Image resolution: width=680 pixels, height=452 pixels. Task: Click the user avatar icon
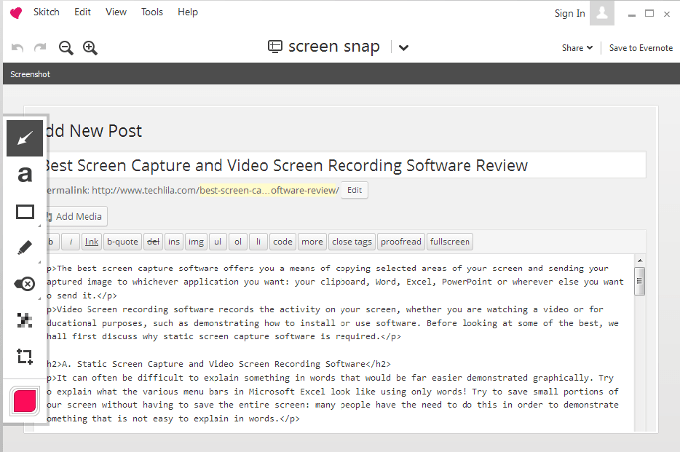[x=602, y=13]
